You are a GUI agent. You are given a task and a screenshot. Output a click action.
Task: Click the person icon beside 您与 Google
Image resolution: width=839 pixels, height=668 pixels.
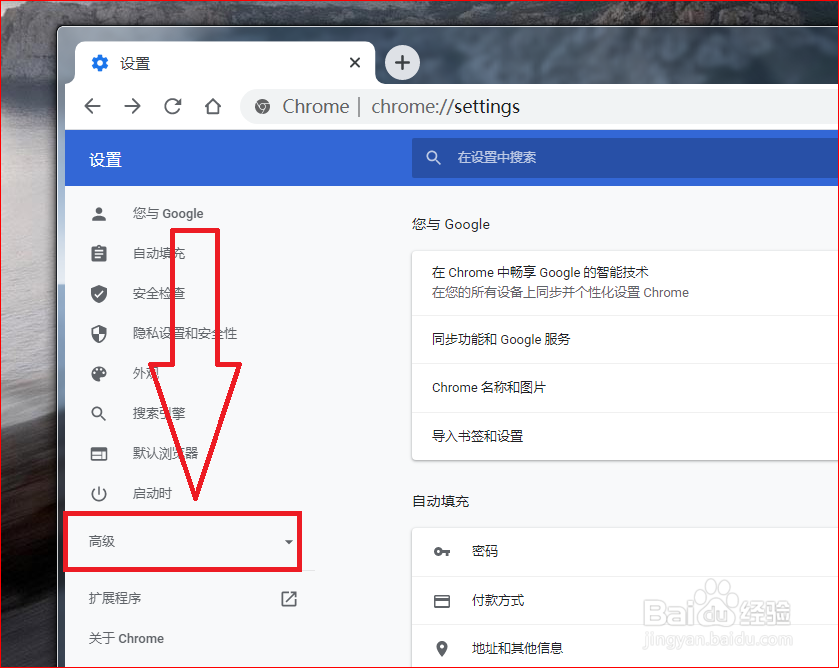pos(99,214)
